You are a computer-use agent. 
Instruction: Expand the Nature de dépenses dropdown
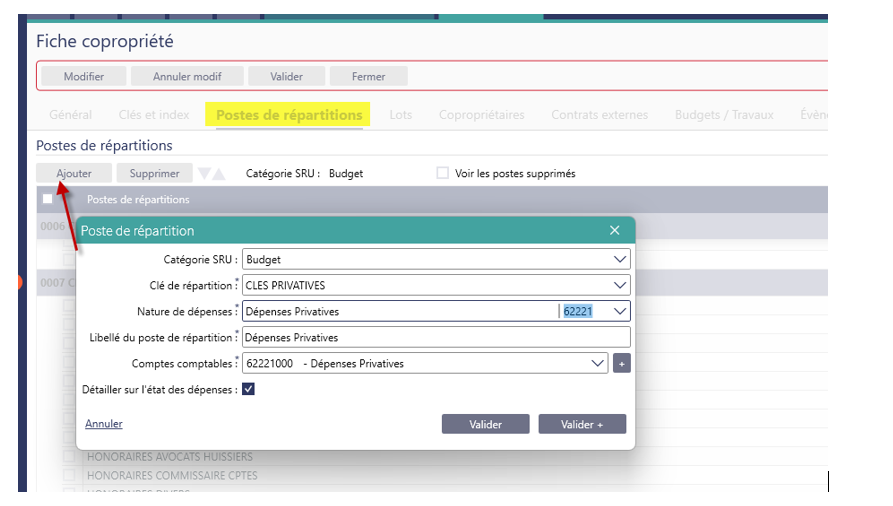(x=619, y=311)
